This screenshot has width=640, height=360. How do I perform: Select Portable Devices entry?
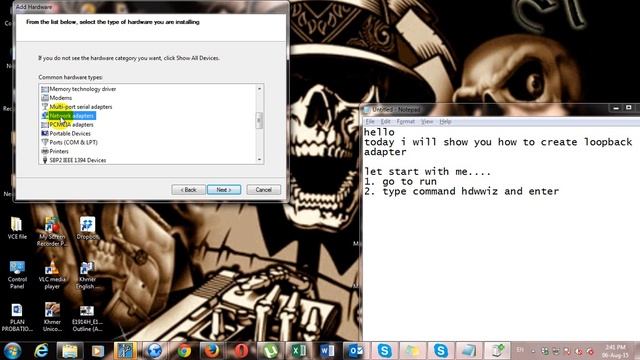coord(66,133)
